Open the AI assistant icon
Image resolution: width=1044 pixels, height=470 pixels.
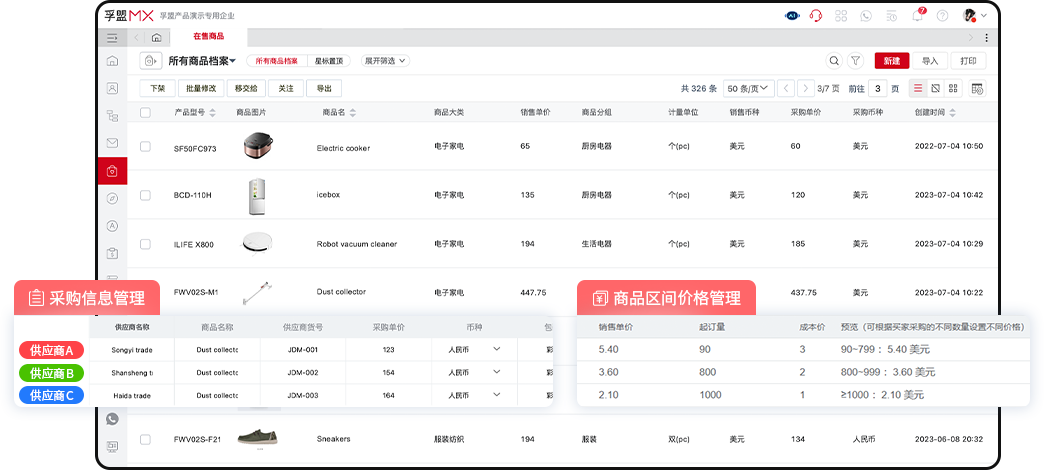[x=793, y=16]
